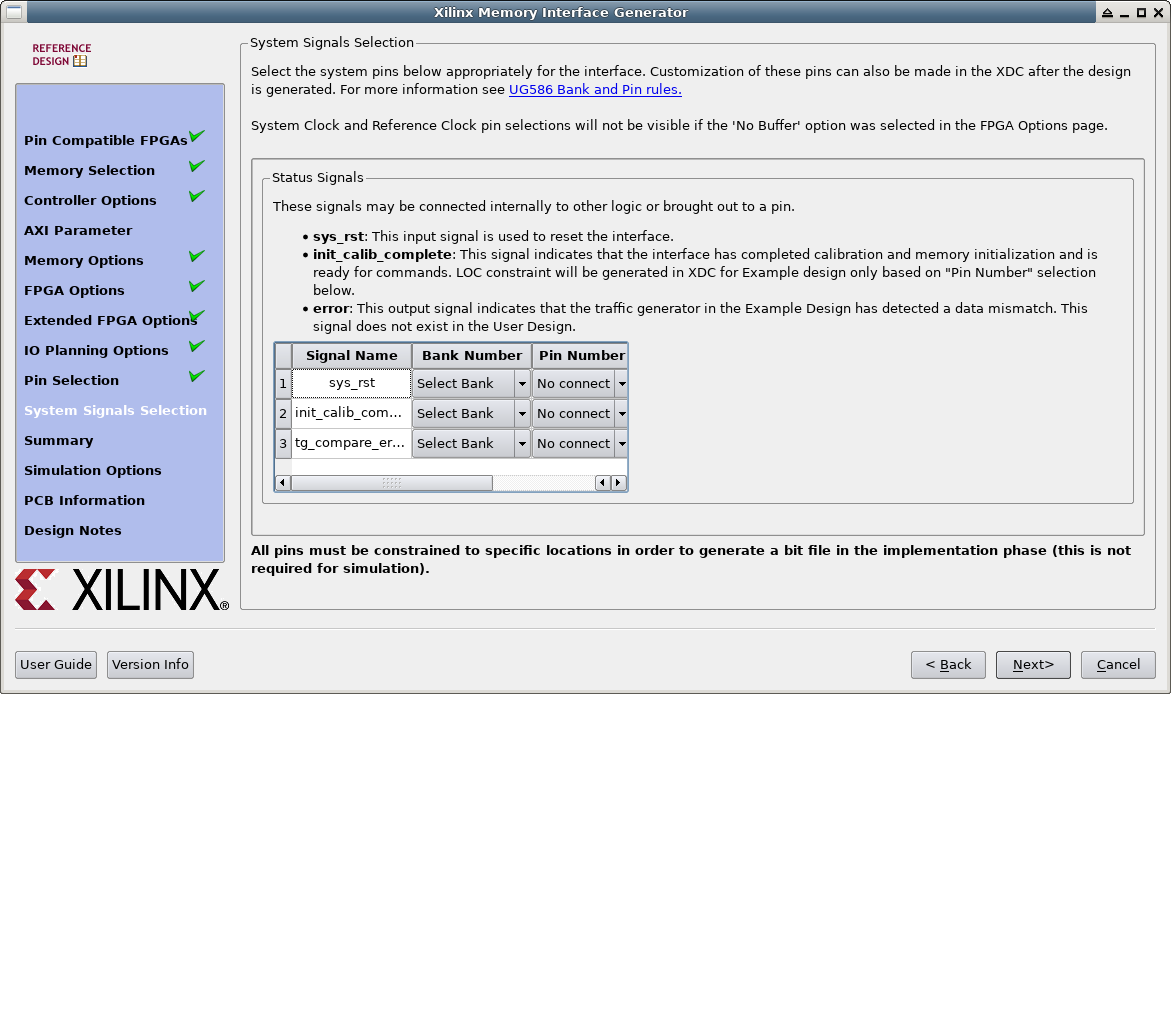Select the sys_rst signal name cell

[352, 383]
